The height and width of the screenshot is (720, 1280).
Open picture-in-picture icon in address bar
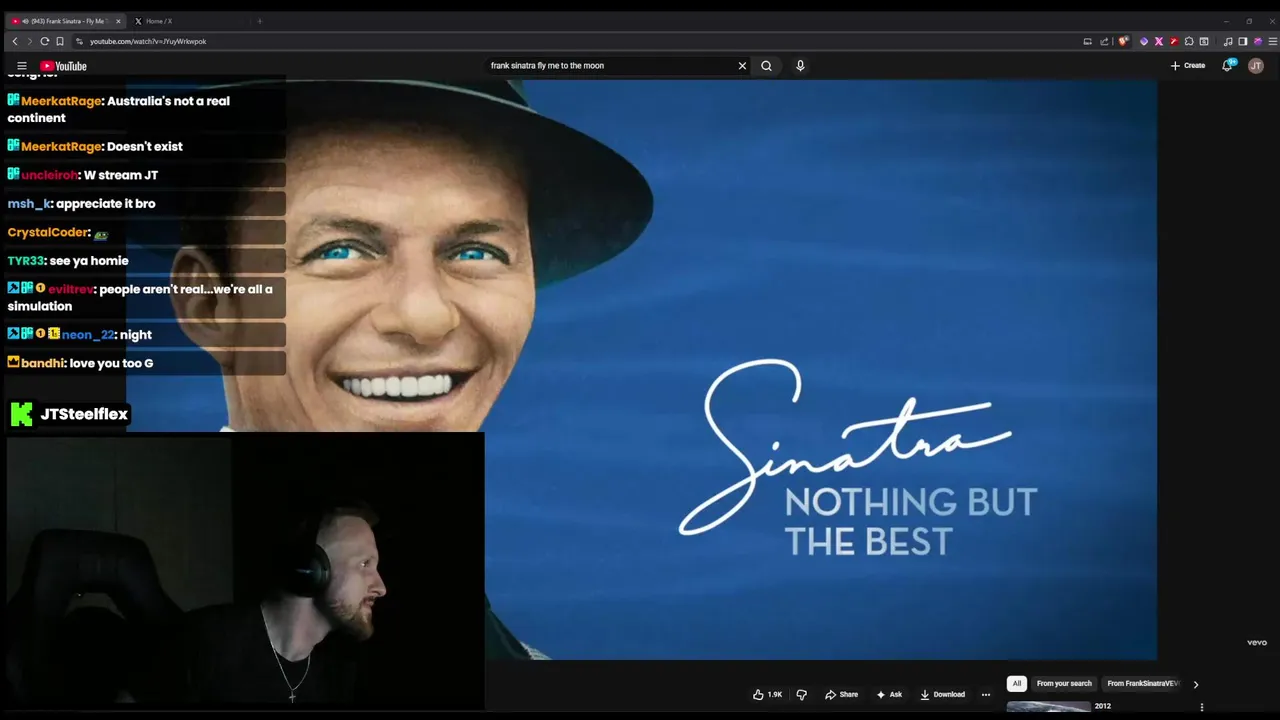(1087, 41)
